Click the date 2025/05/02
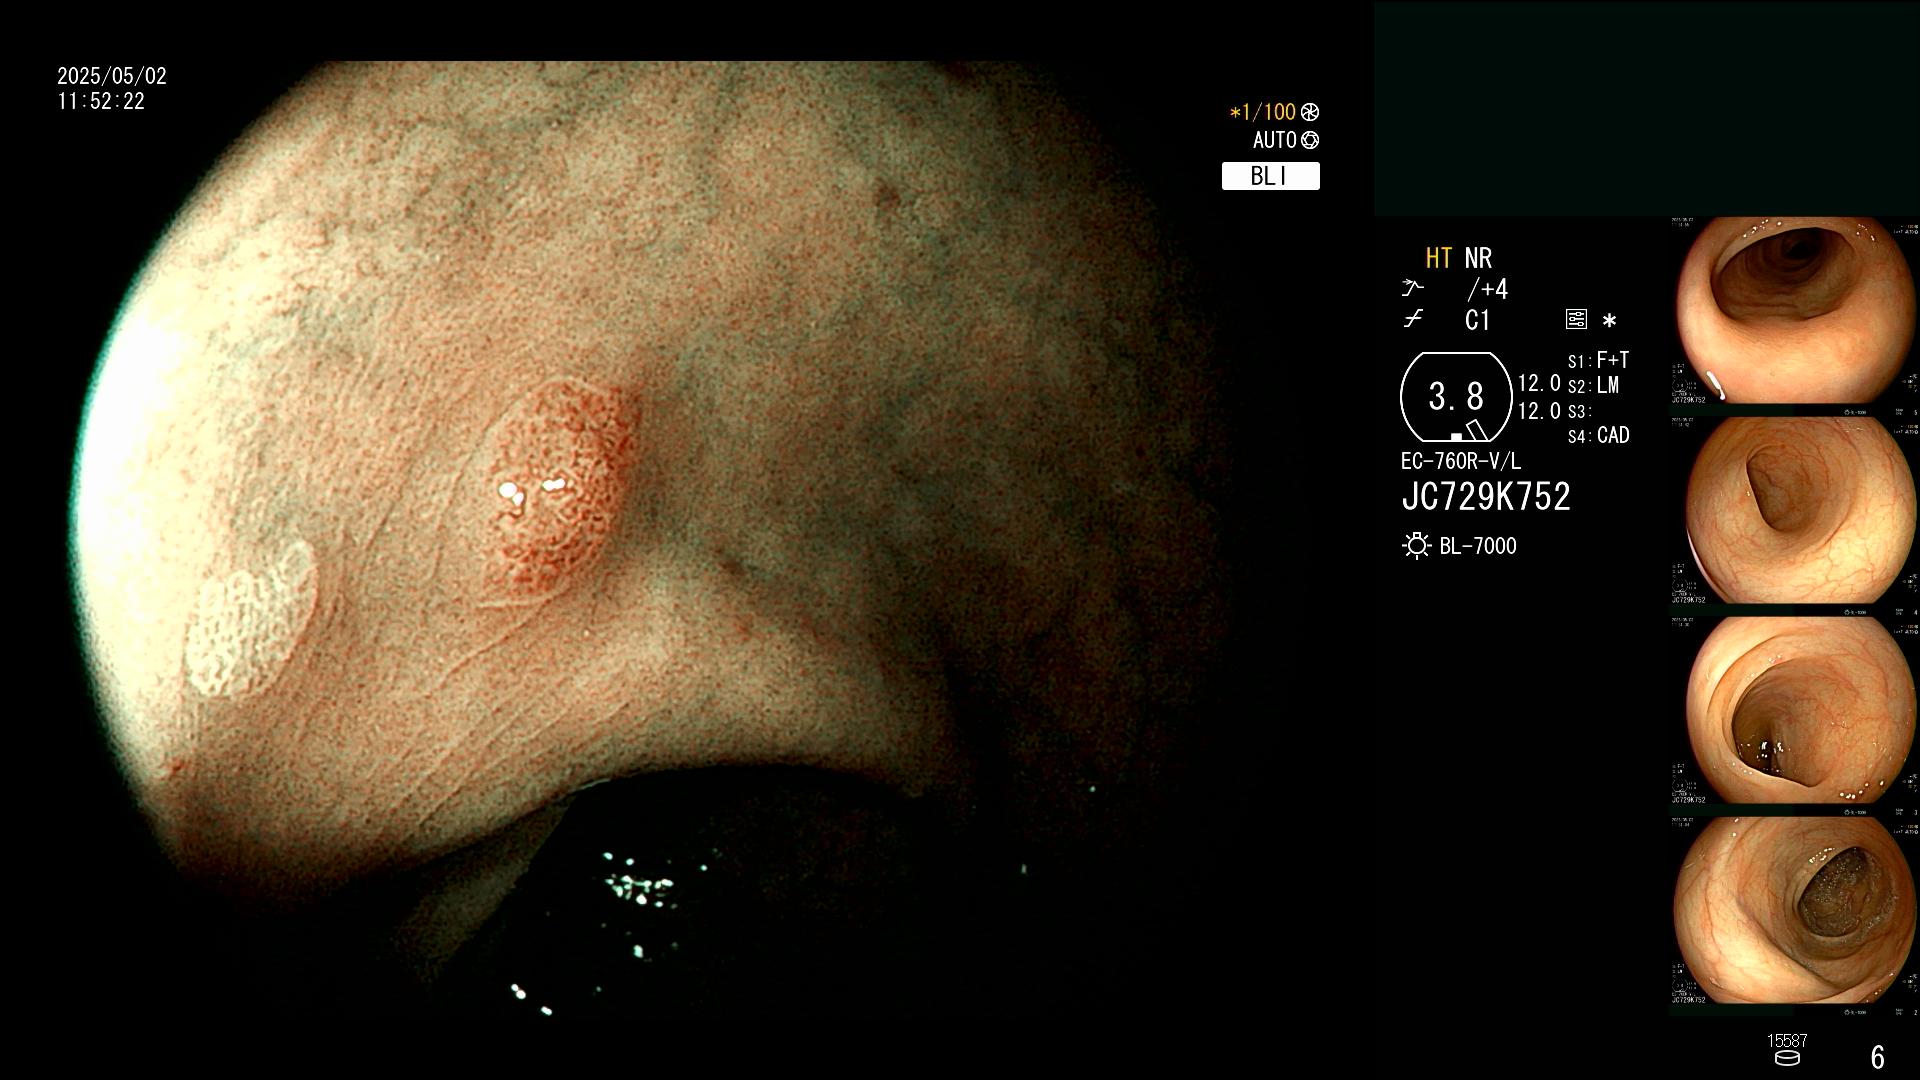 [112, 76]
